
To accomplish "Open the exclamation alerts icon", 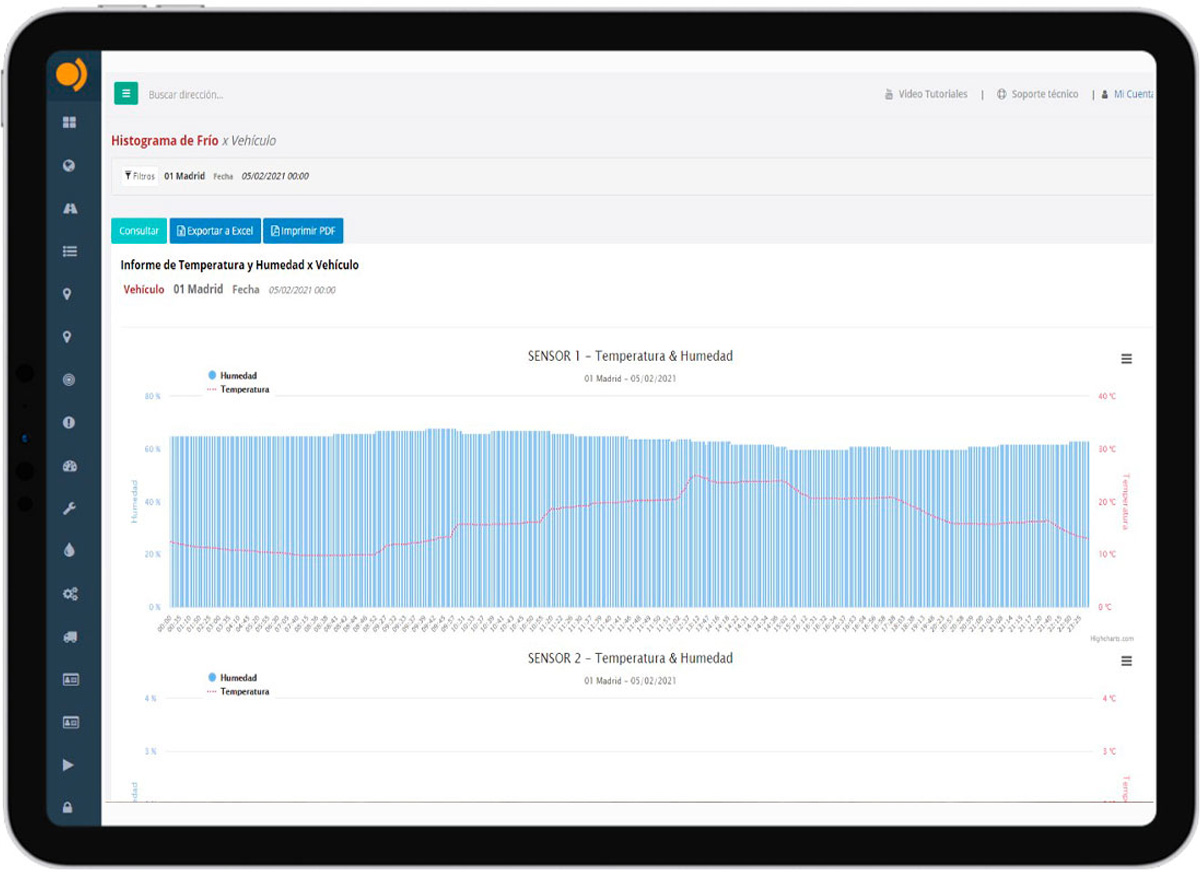I will (x=69, y=423).
